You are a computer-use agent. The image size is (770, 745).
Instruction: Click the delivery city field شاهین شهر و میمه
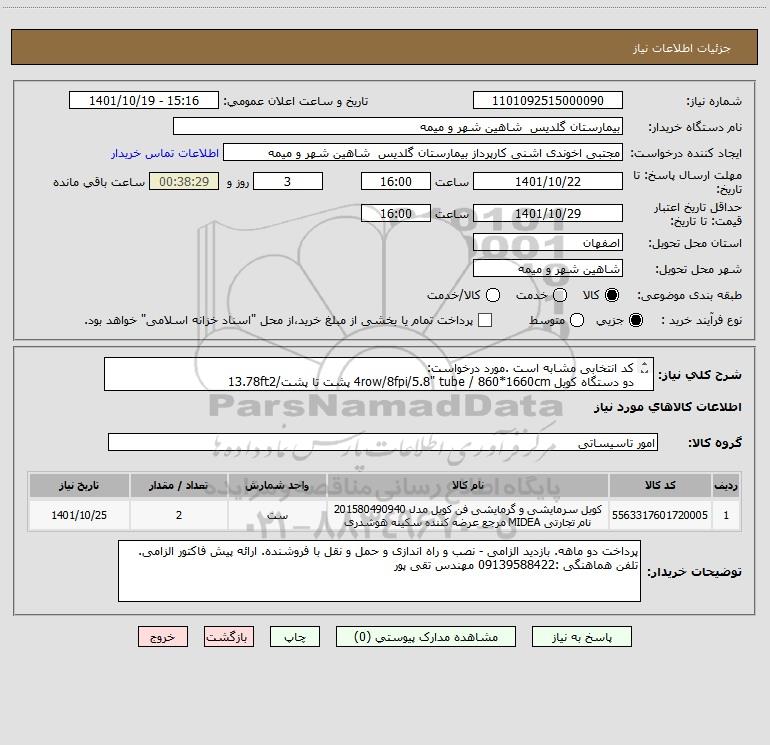pos(548,269)
